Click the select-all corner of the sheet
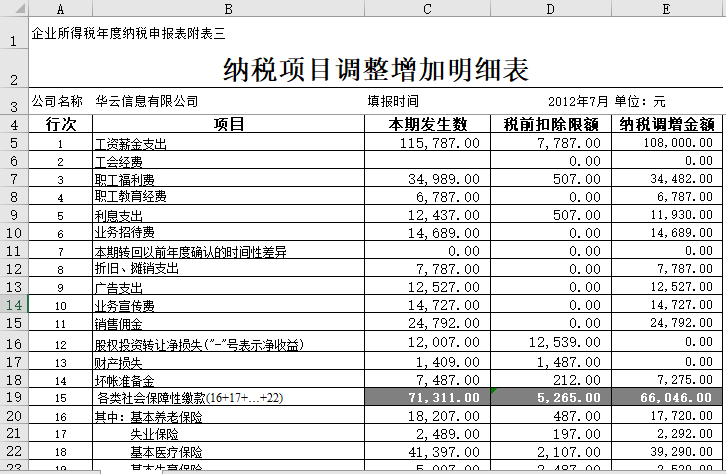 [14, 8]
